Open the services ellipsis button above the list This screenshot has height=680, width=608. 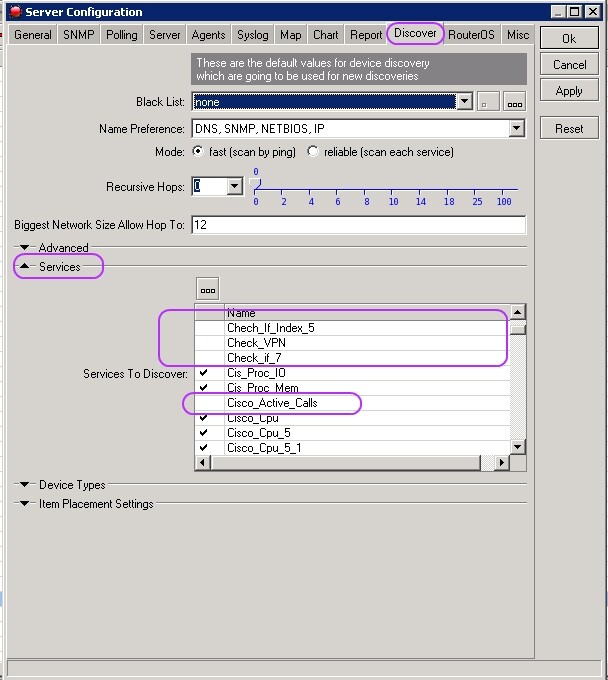[208, 289]
